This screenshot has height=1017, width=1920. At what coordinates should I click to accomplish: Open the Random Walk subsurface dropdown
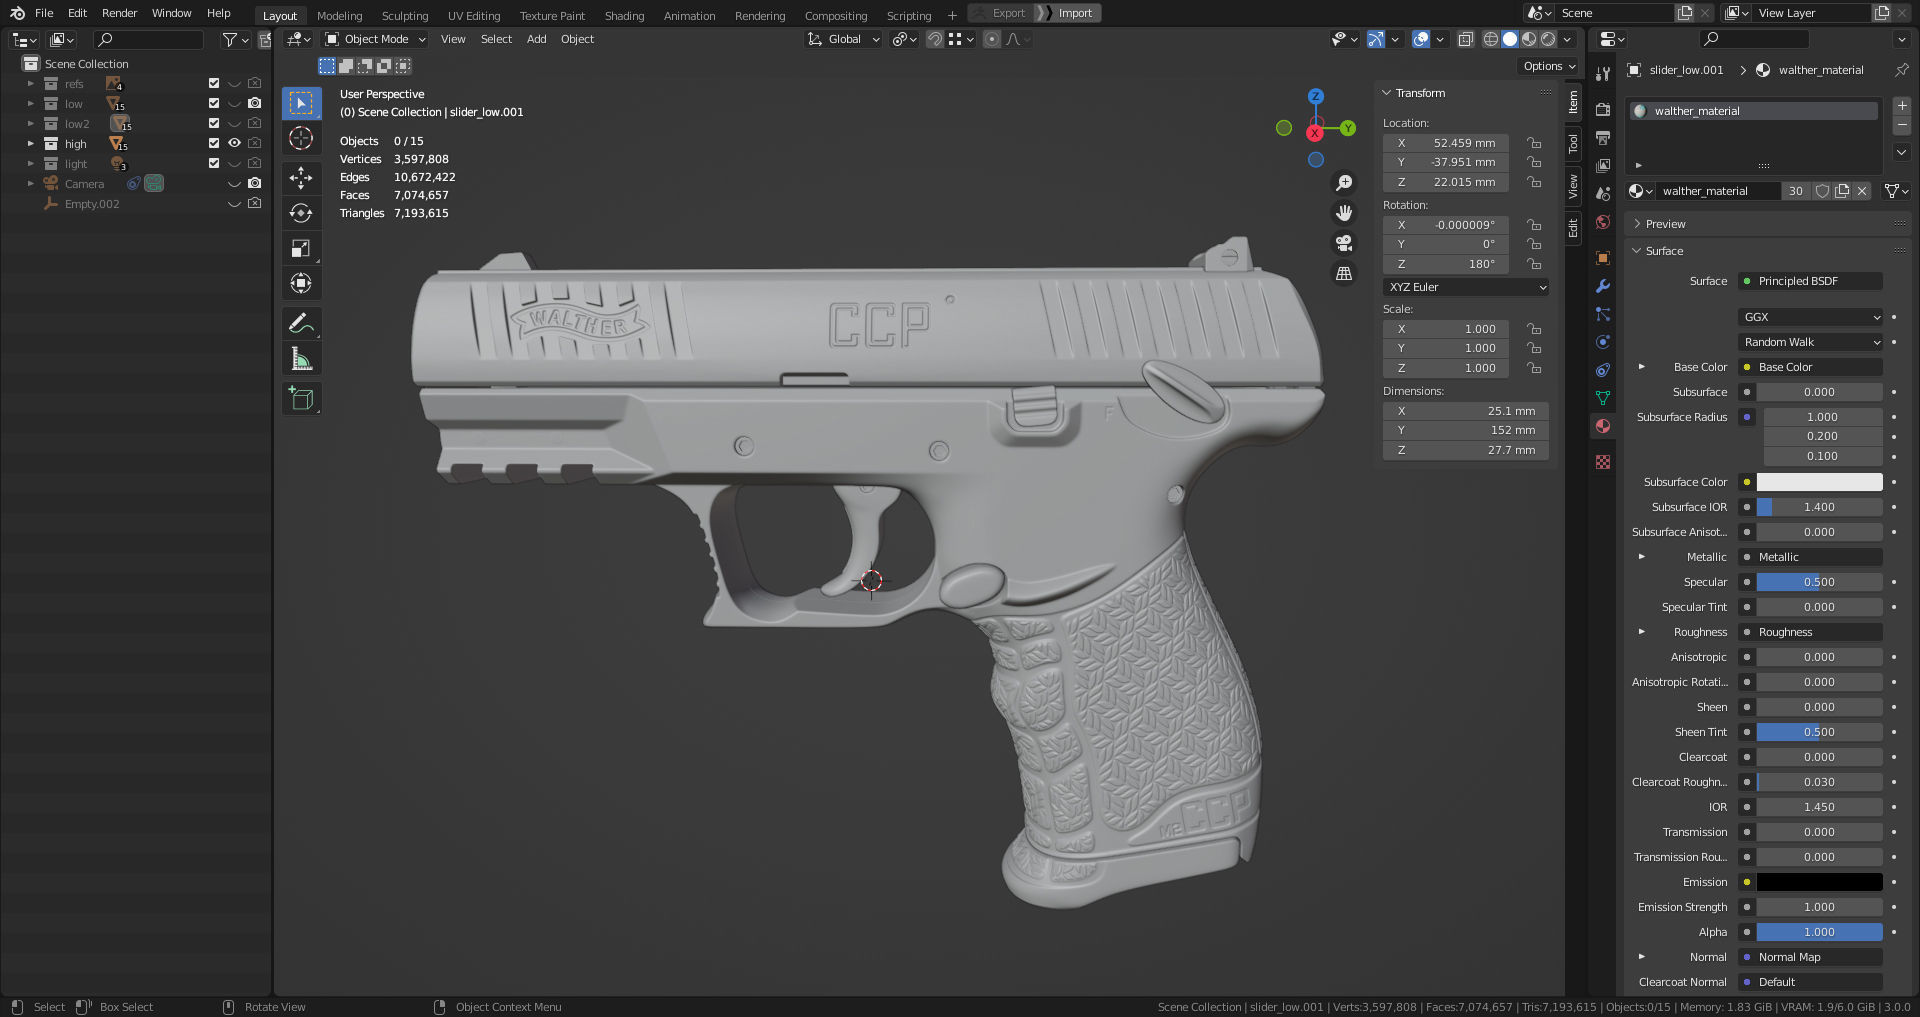point(1810,342)
